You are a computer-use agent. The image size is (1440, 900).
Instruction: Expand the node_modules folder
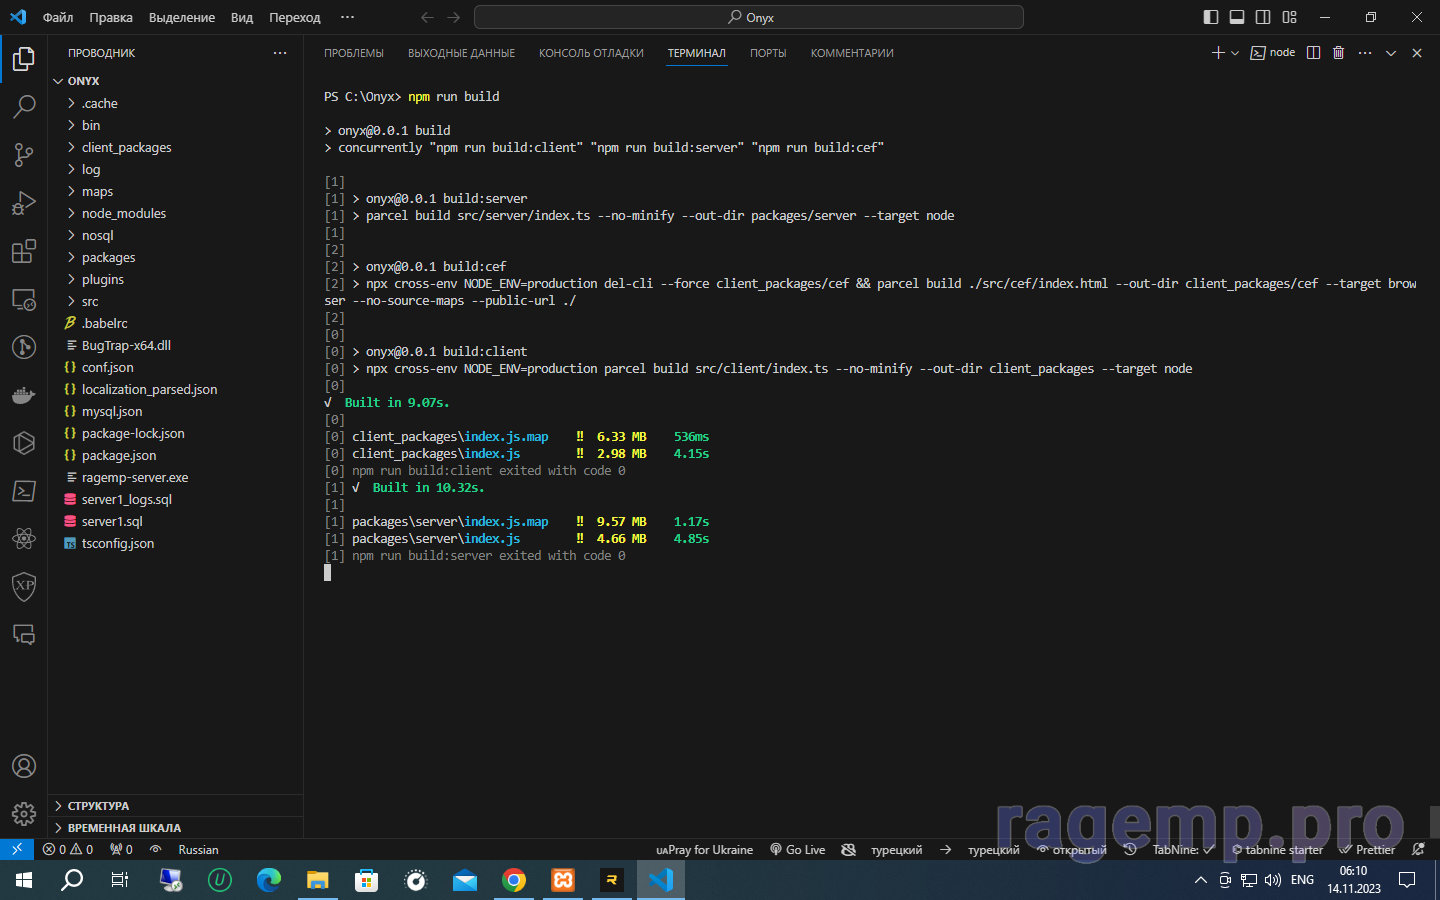click(124, 213)
